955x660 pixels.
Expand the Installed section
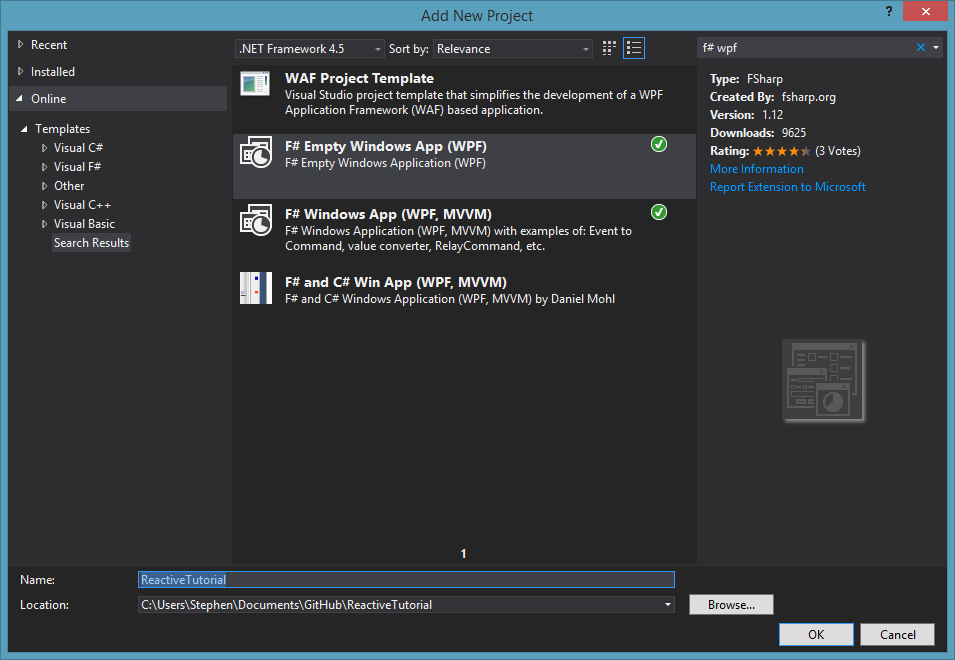coord(20,71)
